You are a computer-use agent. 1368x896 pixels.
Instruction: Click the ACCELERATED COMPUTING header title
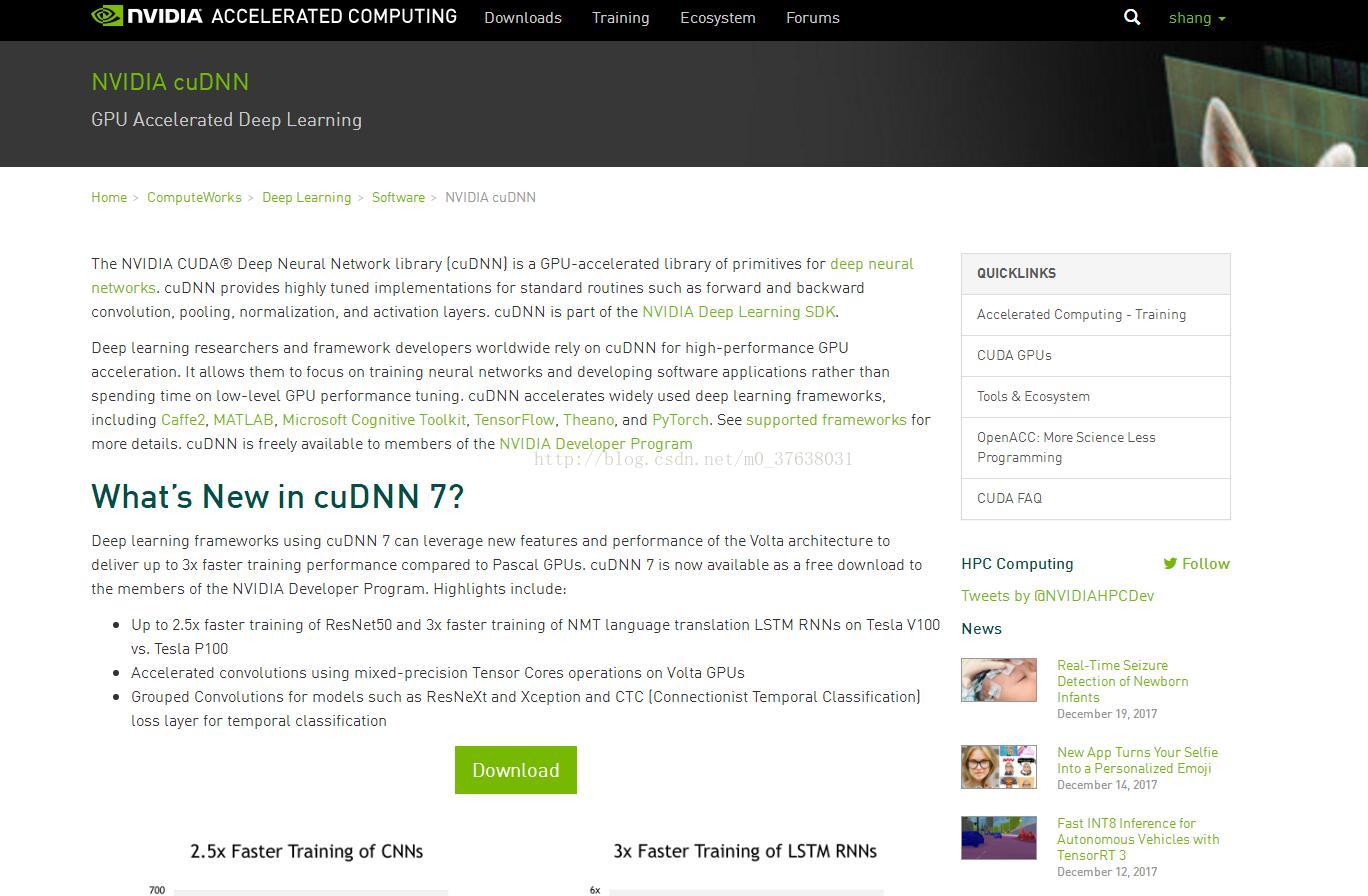click(334, 17)
